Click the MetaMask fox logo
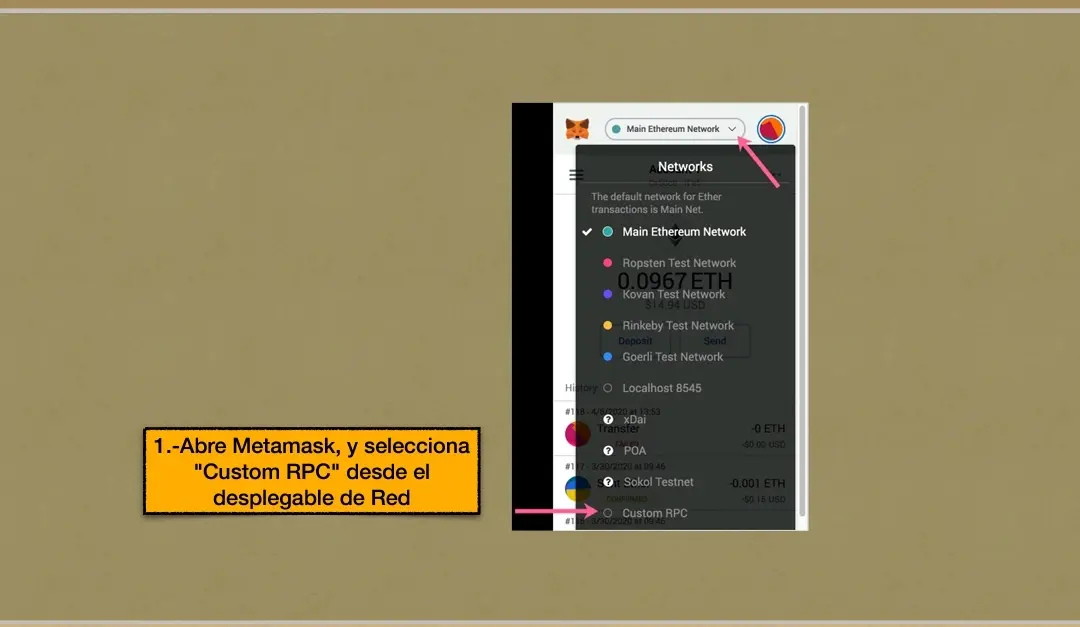 (577, 129)
